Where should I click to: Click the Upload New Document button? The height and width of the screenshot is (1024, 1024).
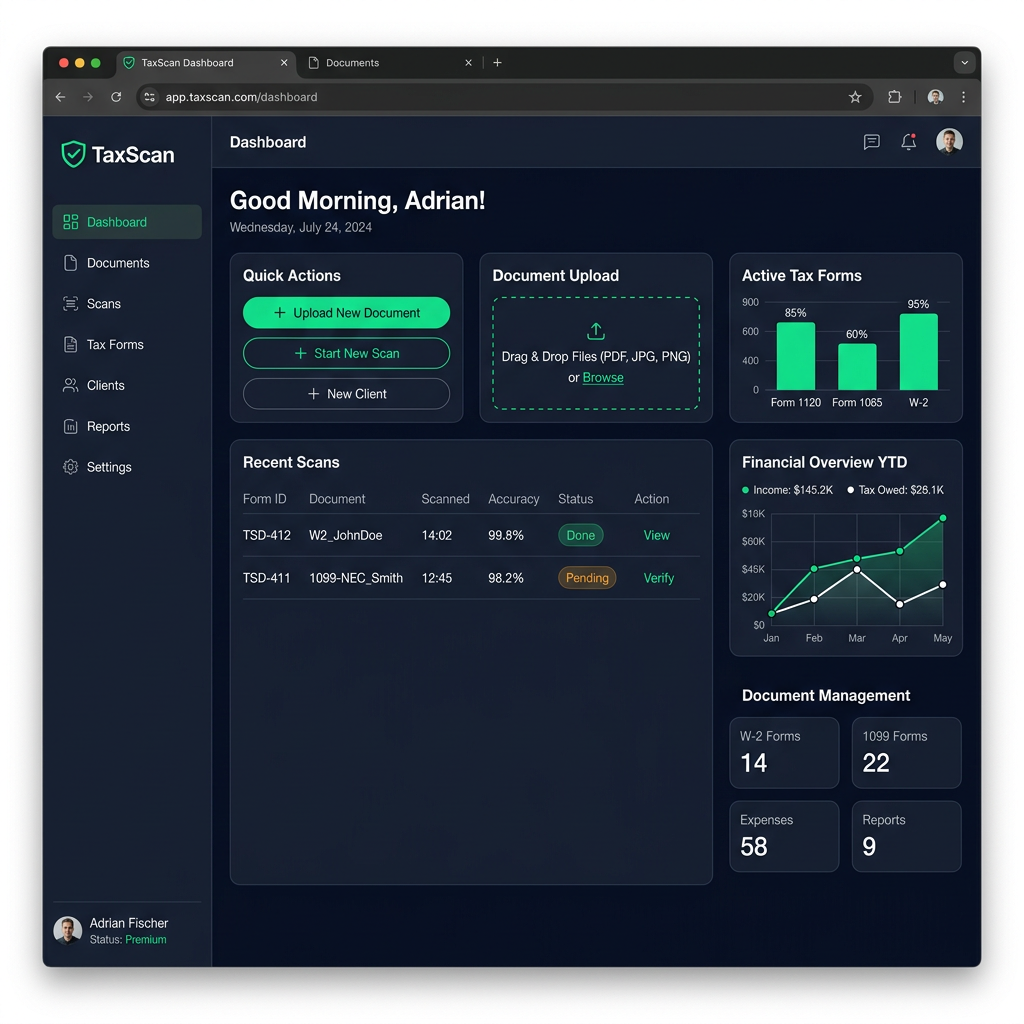pos(346,313)
